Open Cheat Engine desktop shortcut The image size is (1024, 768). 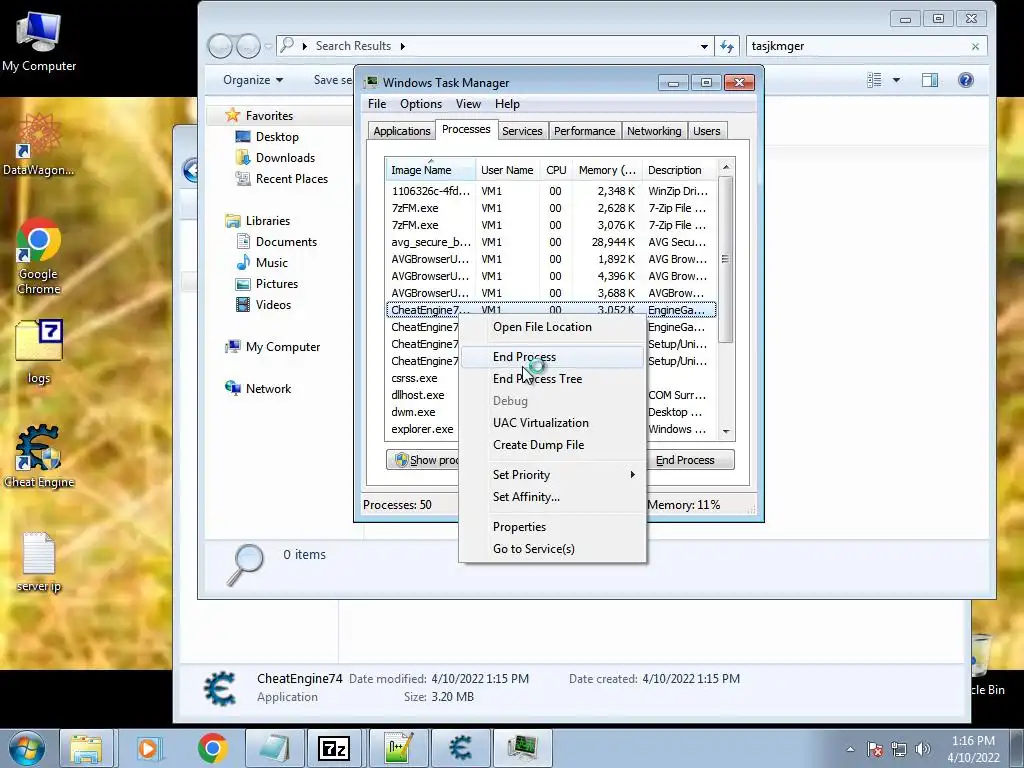(x=39, y=456)
